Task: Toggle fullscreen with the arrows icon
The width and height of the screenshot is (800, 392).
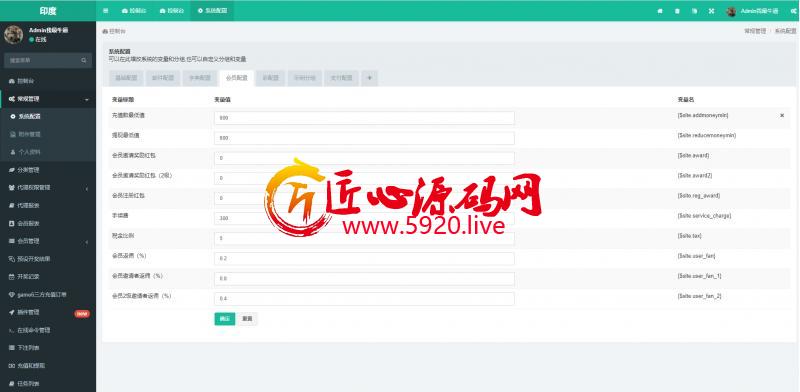Action: point(711,11)
